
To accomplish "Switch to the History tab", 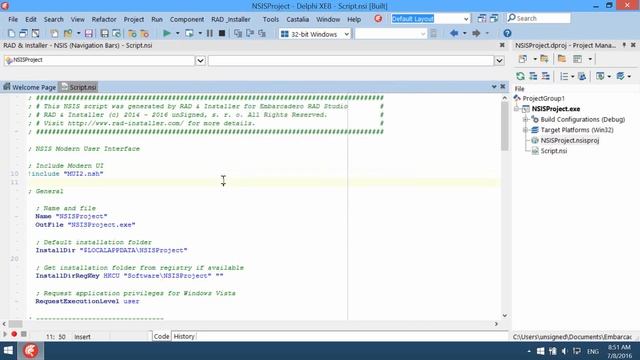I will click(184, 336).
